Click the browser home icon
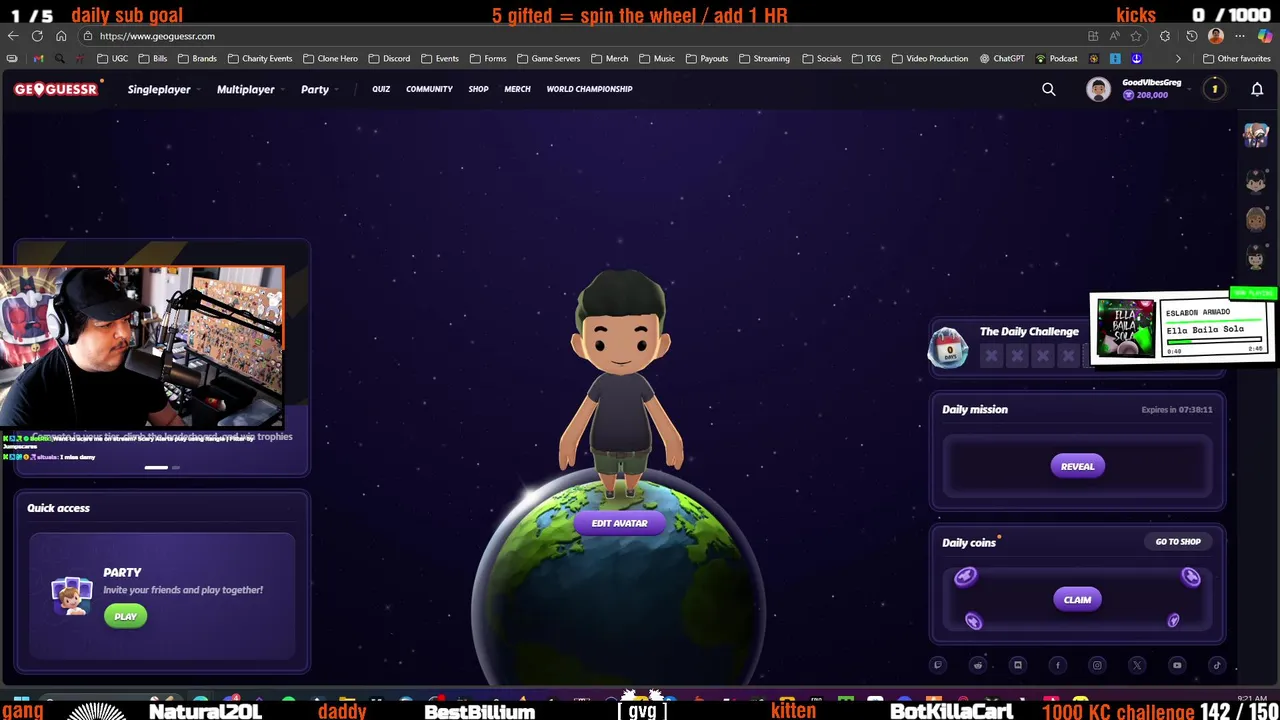The width and height of the screenshot is (1280, 720). click(x=61, y=36)
